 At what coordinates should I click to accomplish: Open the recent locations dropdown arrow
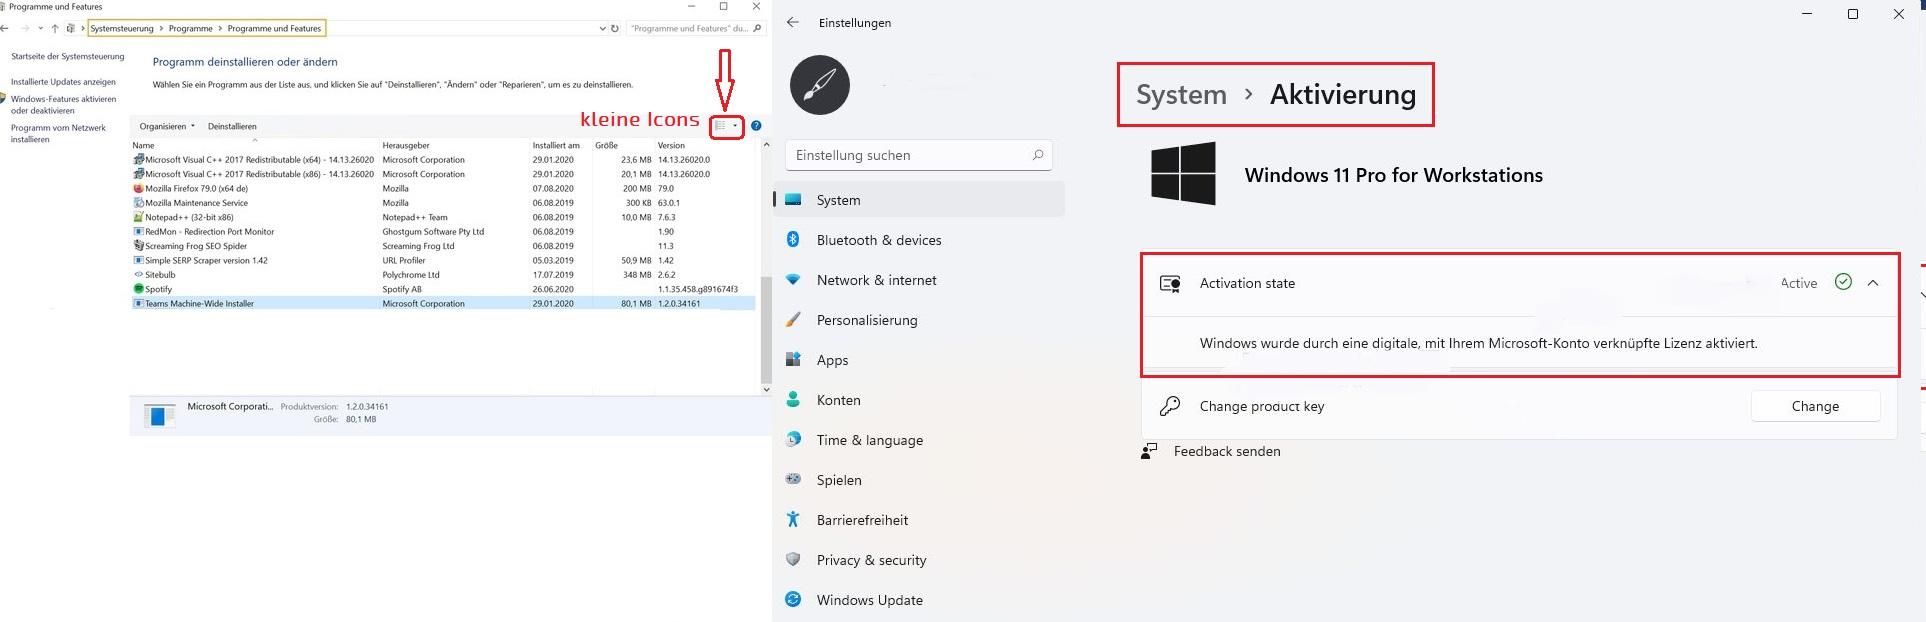[x=40, y=28]
